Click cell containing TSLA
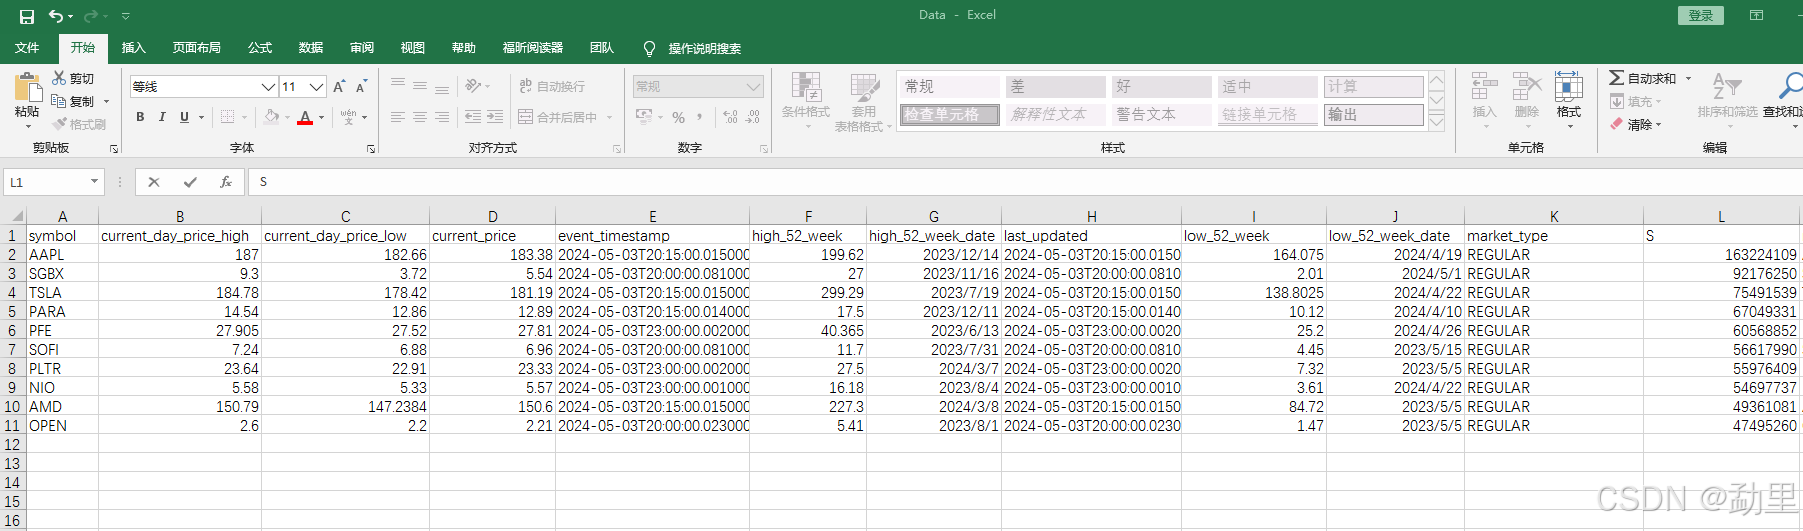This screenshot has width=1803, height=531. pyautogui.click(x=62, y=293)
